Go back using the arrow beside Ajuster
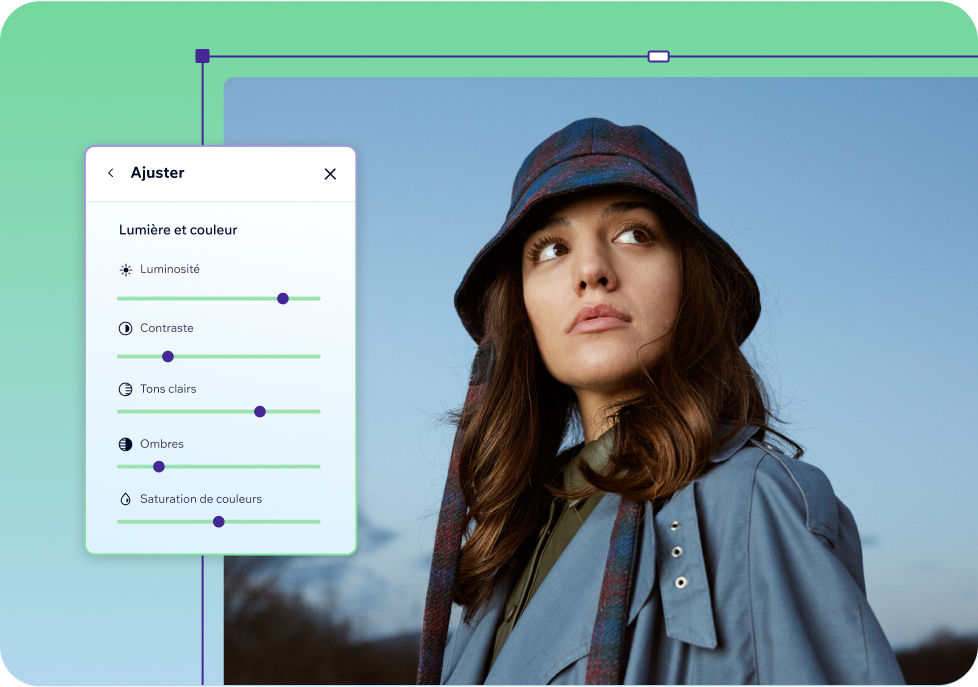978x687 pixels. click(111, 173)
